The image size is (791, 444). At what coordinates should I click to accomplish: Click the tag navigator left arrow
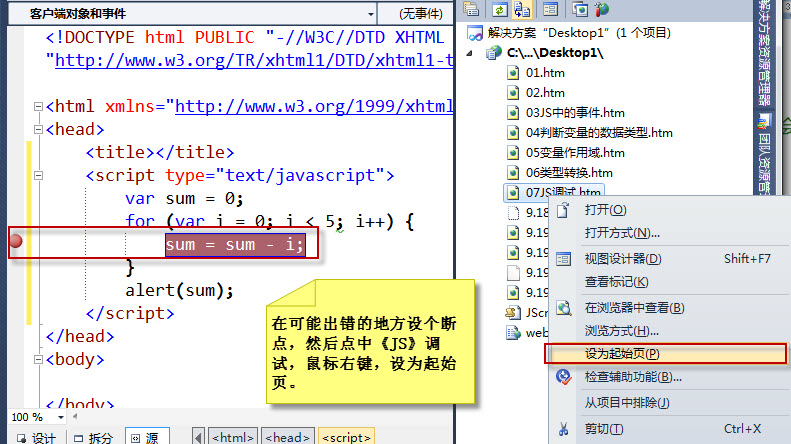pyautogui.click(x=198, y=437)
